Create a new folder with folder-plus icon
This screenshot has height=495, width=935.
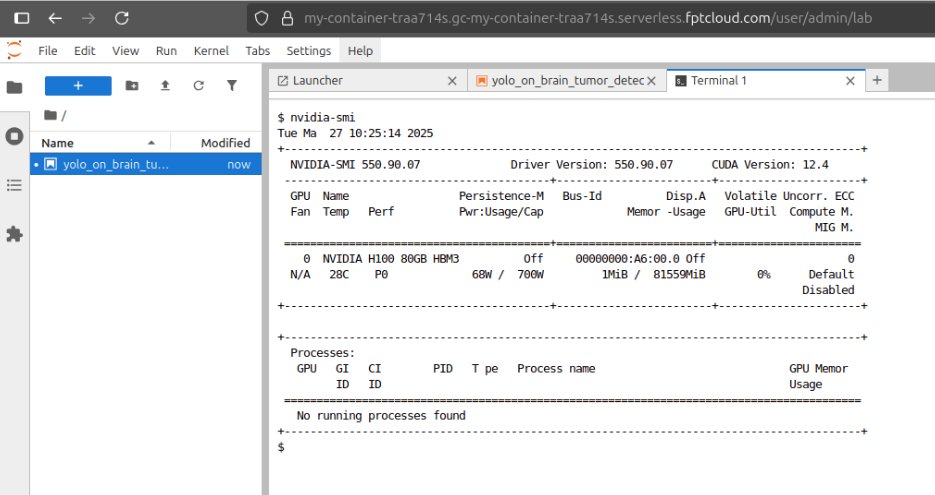click(132, 86)
